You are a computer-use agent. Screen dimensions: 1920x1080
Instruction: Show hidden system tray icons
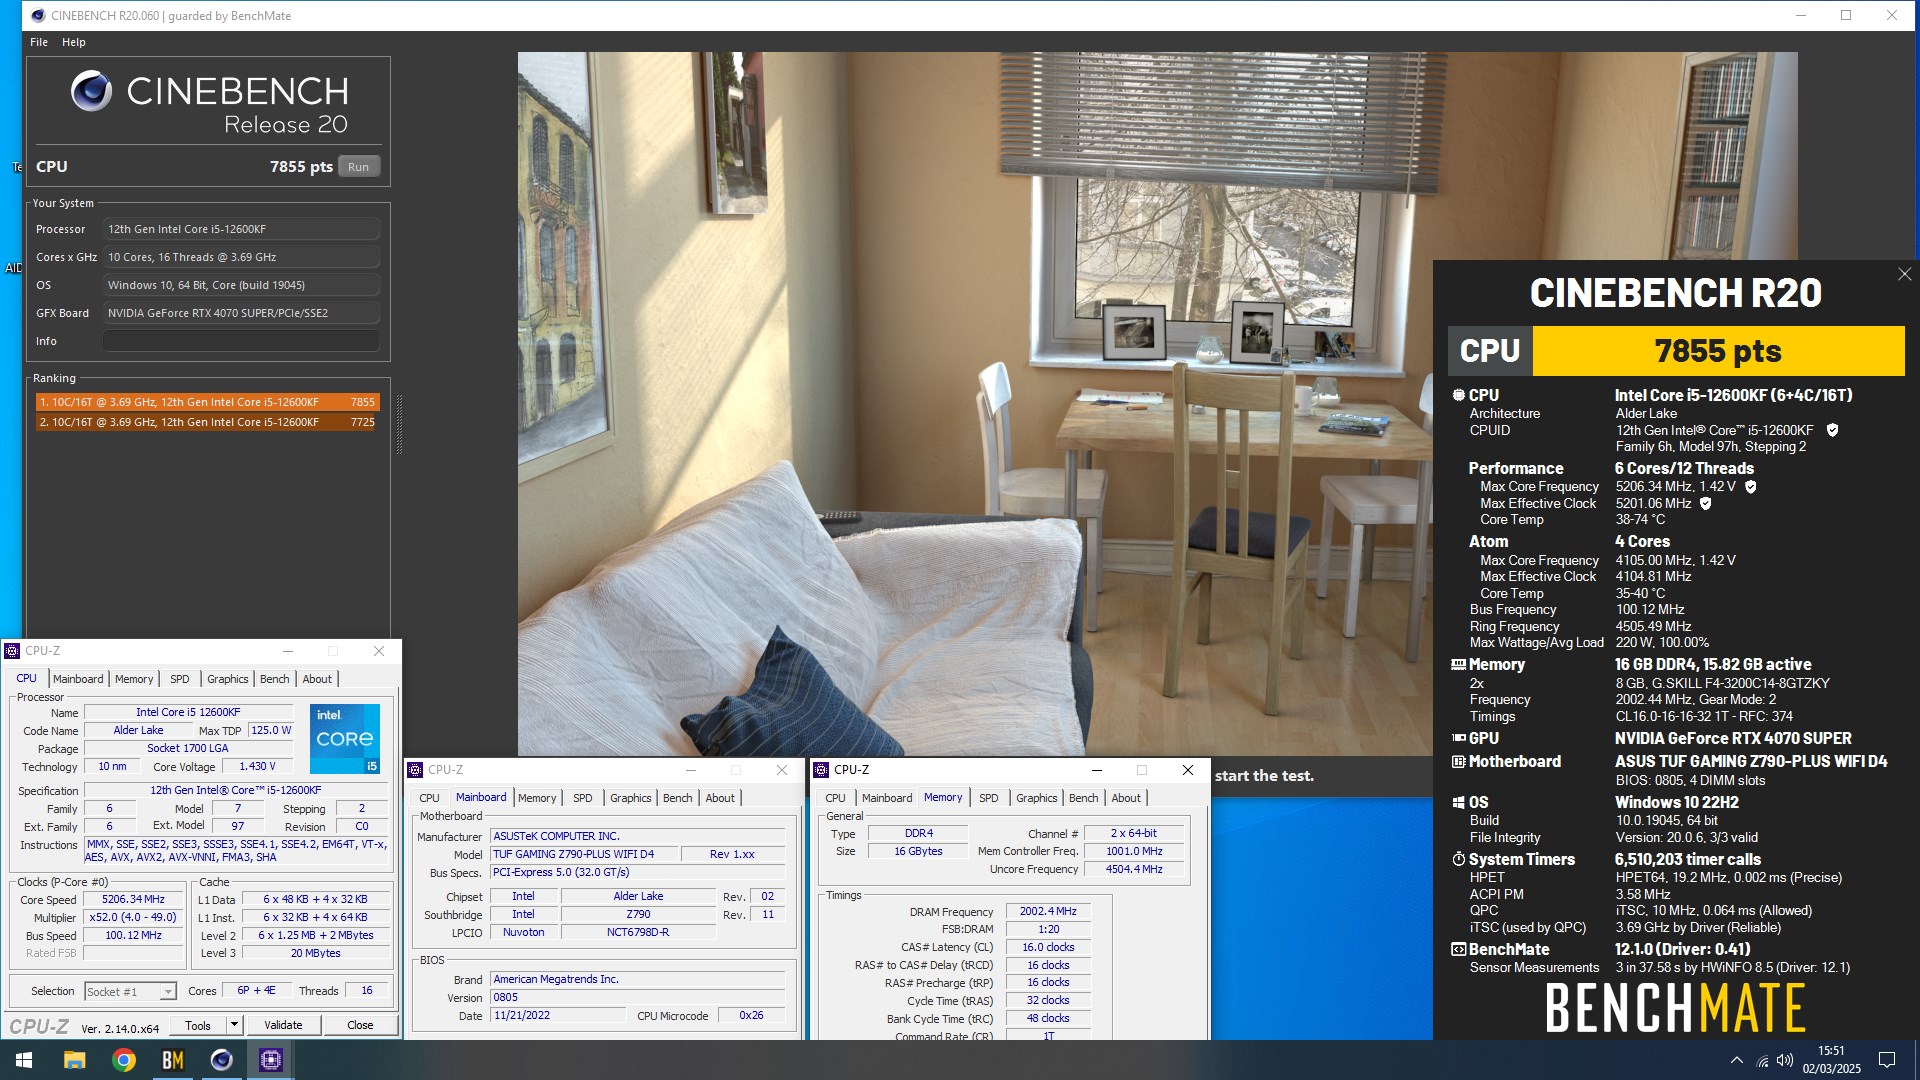1737,1060
